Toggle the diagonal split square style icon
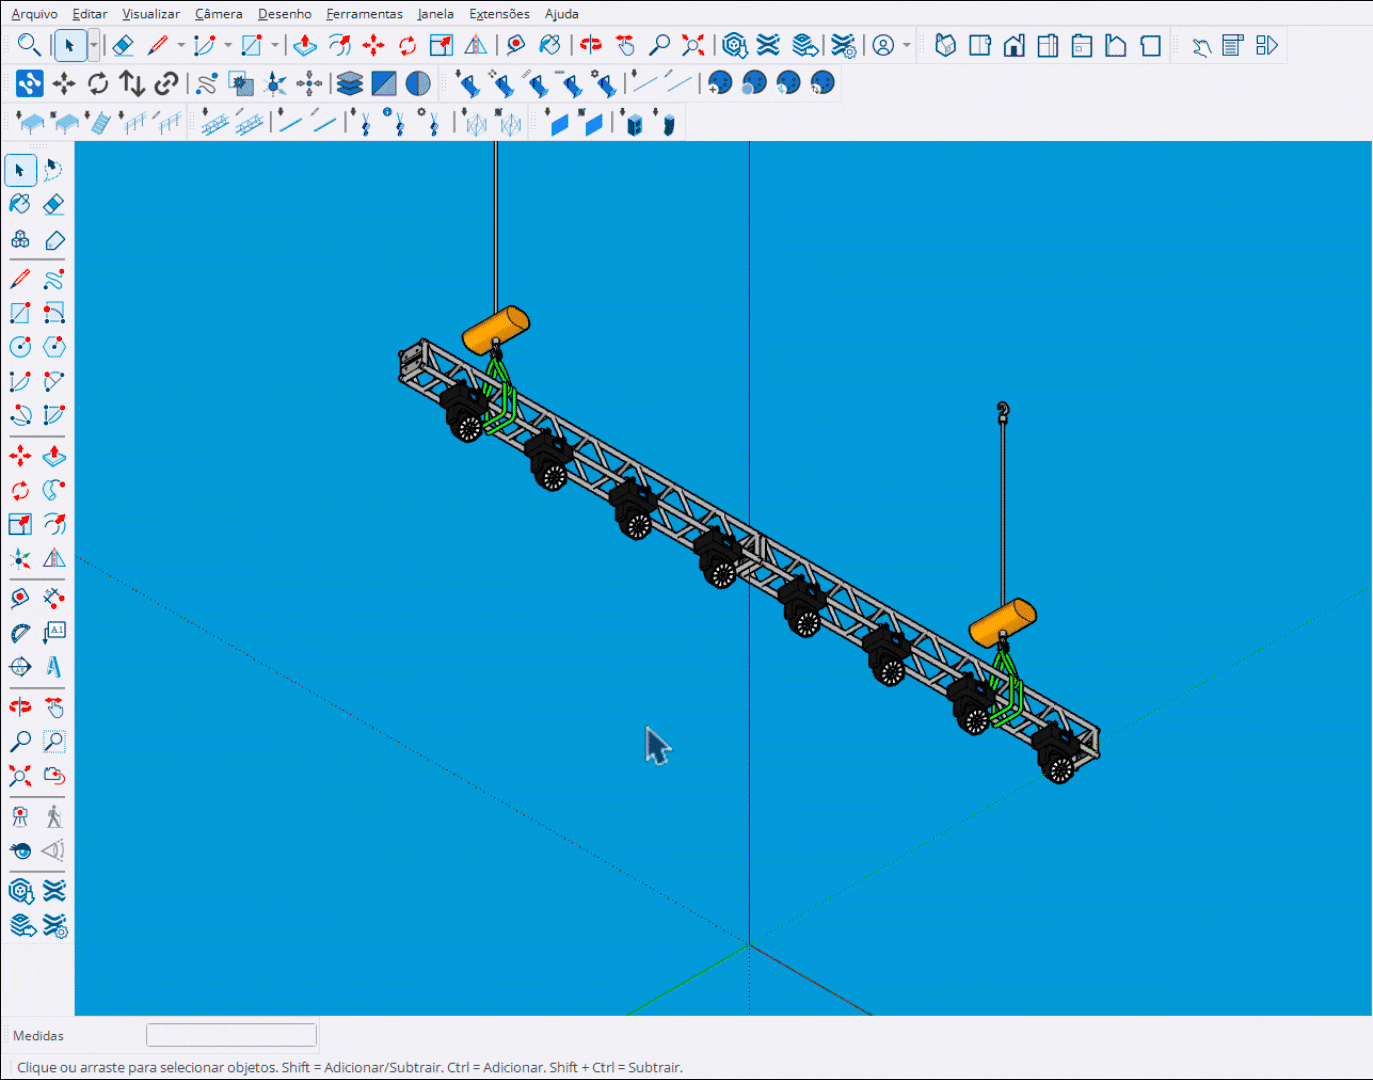Viewport: 1373px width, 1080px height. click(x=384, y=84)
